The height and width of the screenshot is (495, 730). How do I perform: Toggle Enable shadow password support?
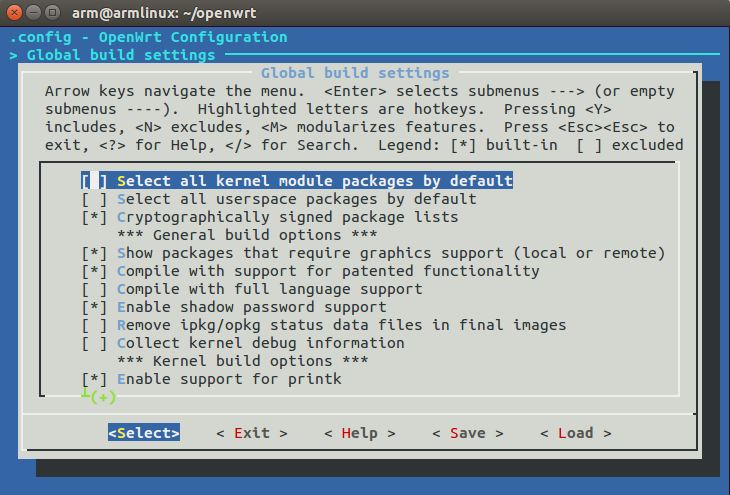(234, 307)
